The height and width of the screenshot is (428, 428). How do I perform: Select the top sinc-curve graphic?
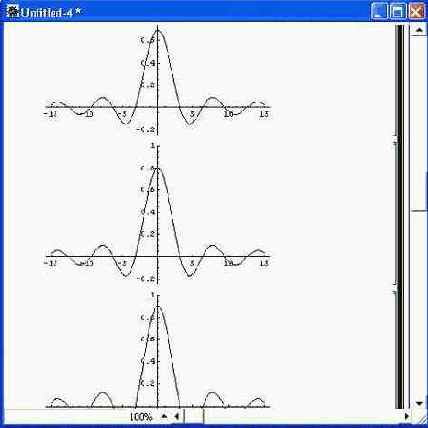click(x=157, y=80)
